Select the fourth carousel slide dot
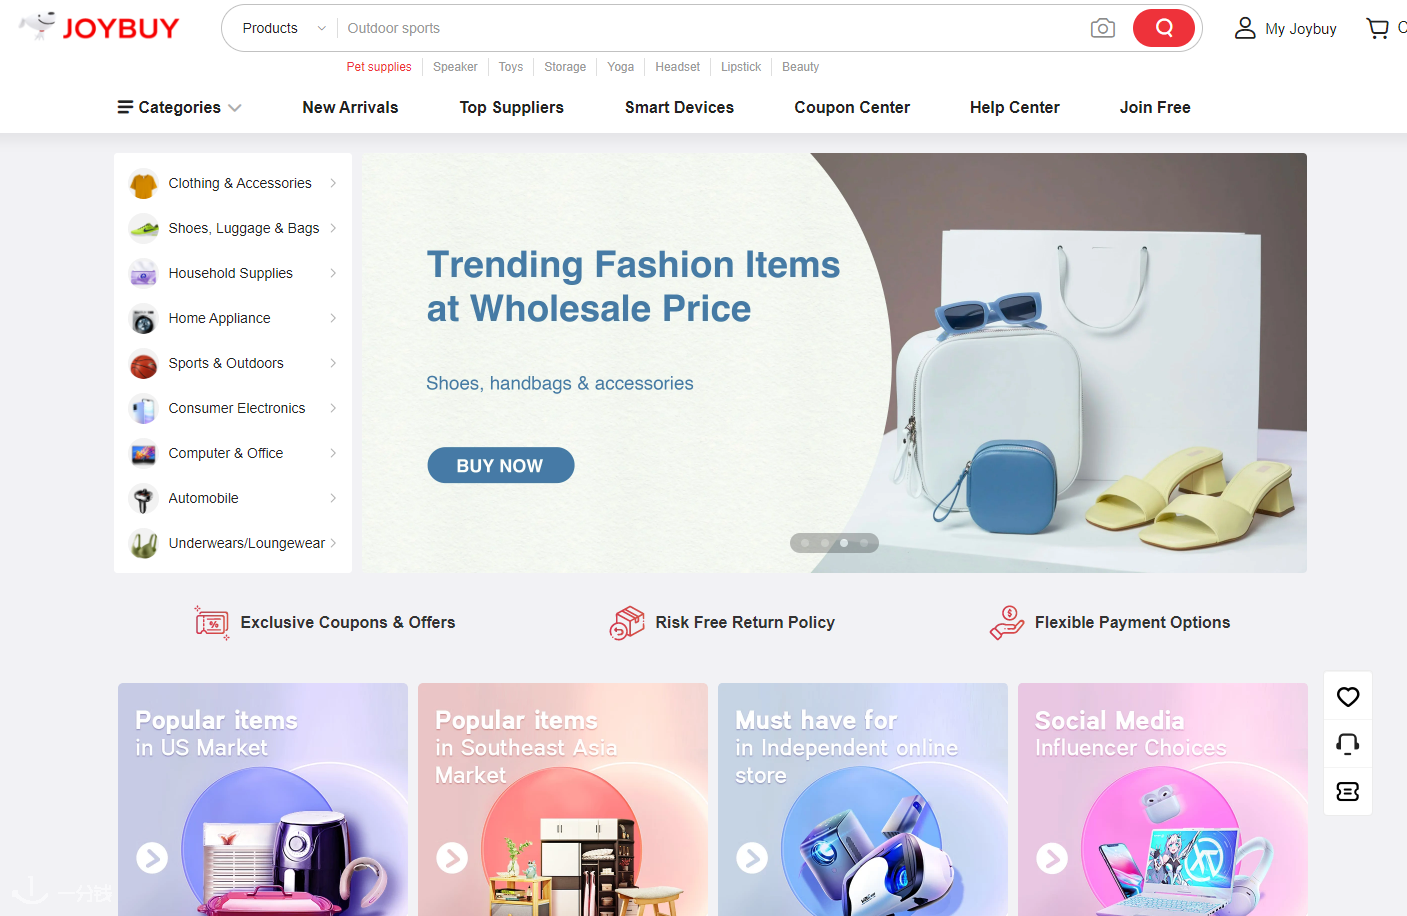Screen dimensions: 1407x916 (x=864, y=543)
